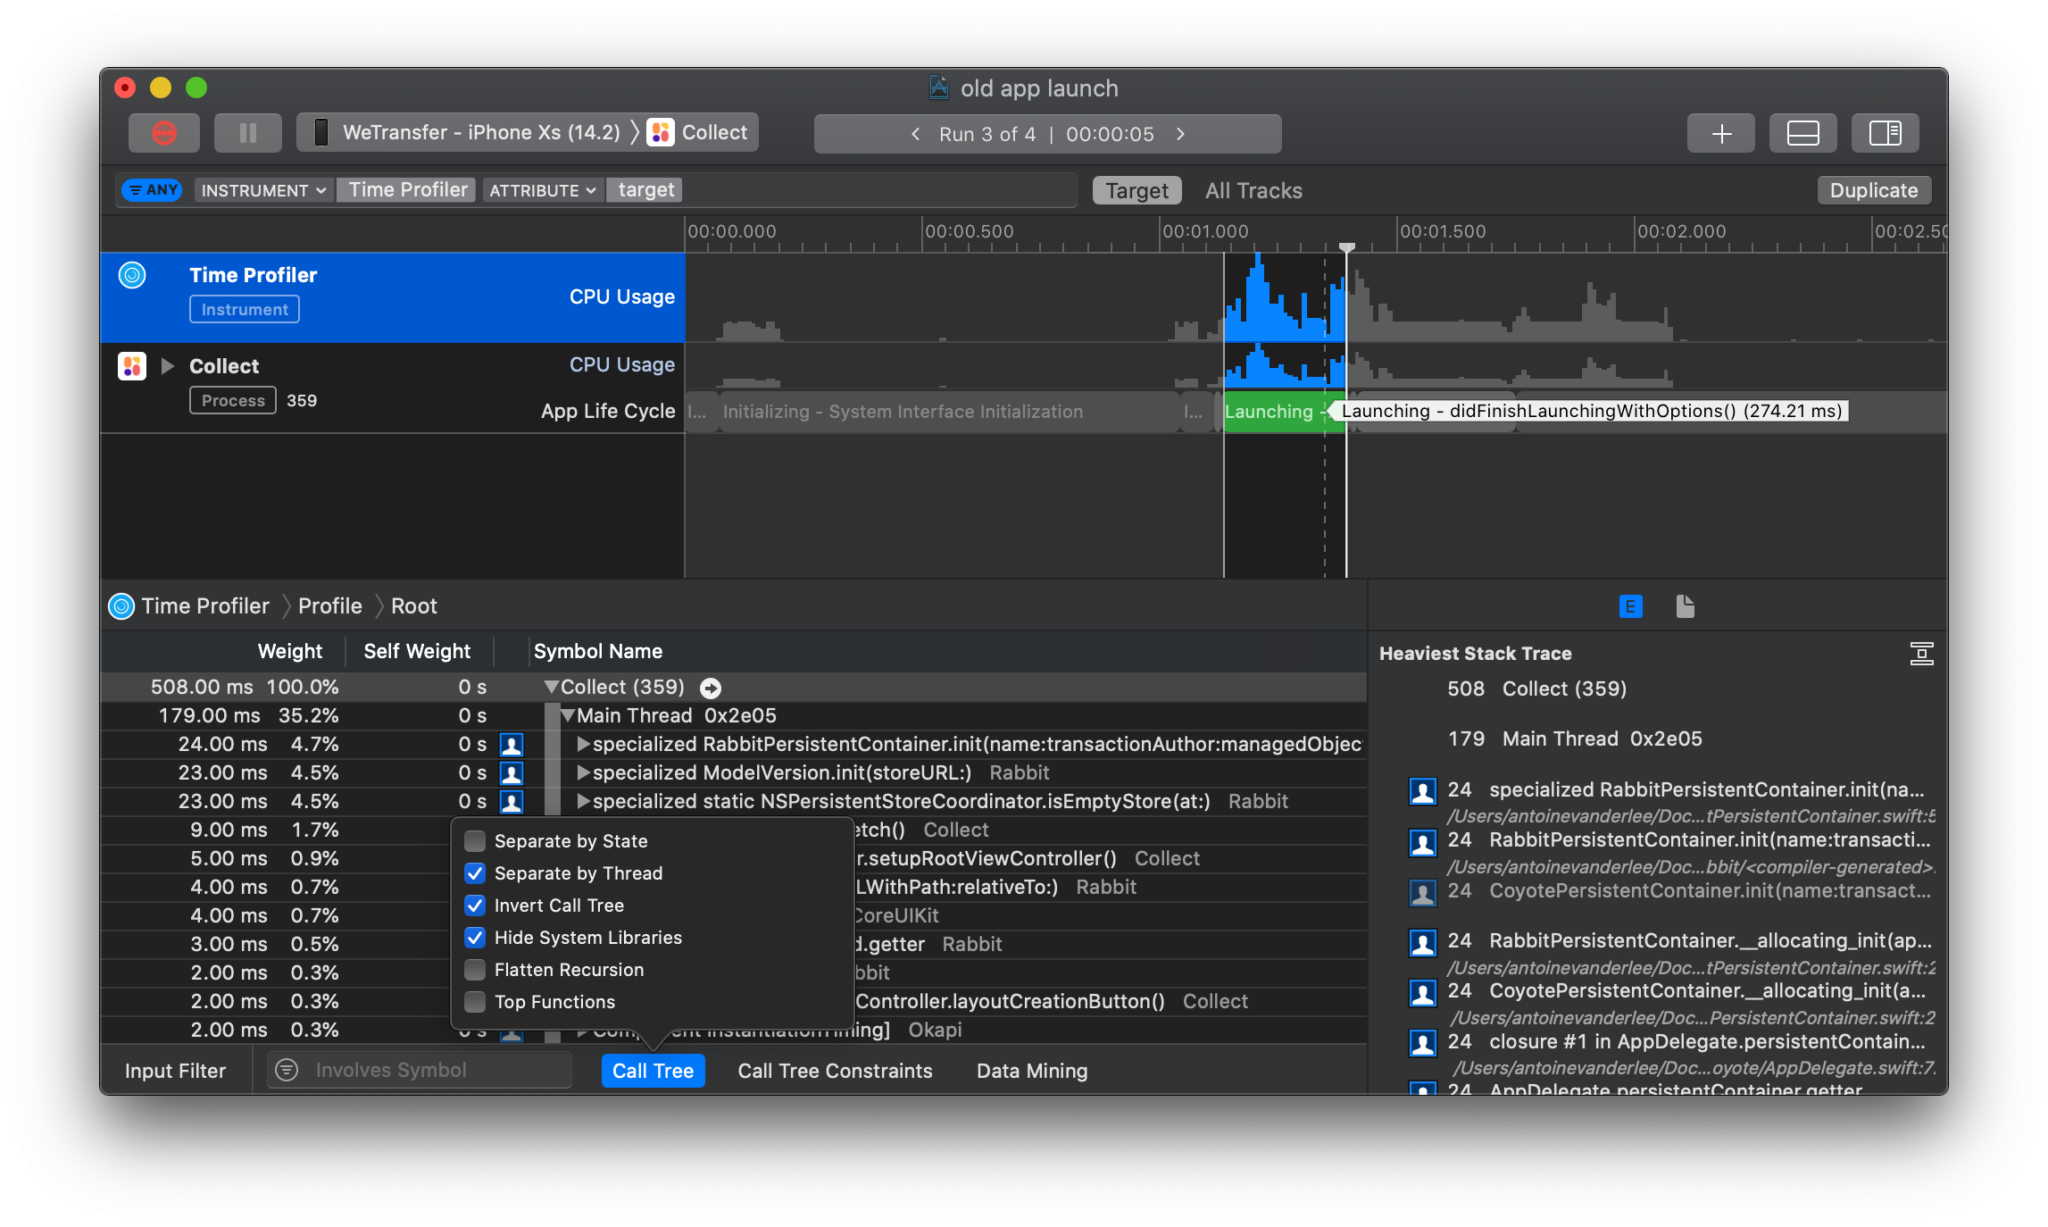Expand the Collect process row triangle
The height and width of the screenshot is (1227, 2048).
tap(168, 366)
